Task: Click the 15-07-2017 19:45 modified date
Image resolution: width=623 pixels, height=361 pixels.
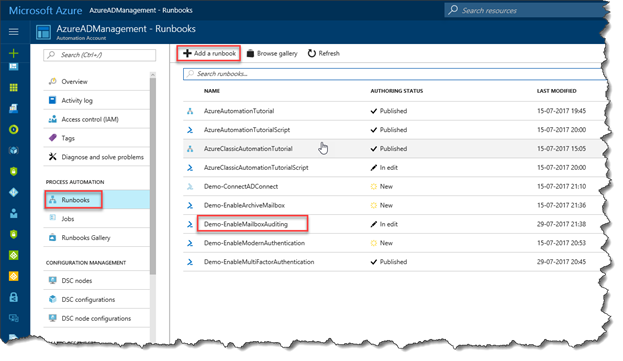Action: pos(561,111)
